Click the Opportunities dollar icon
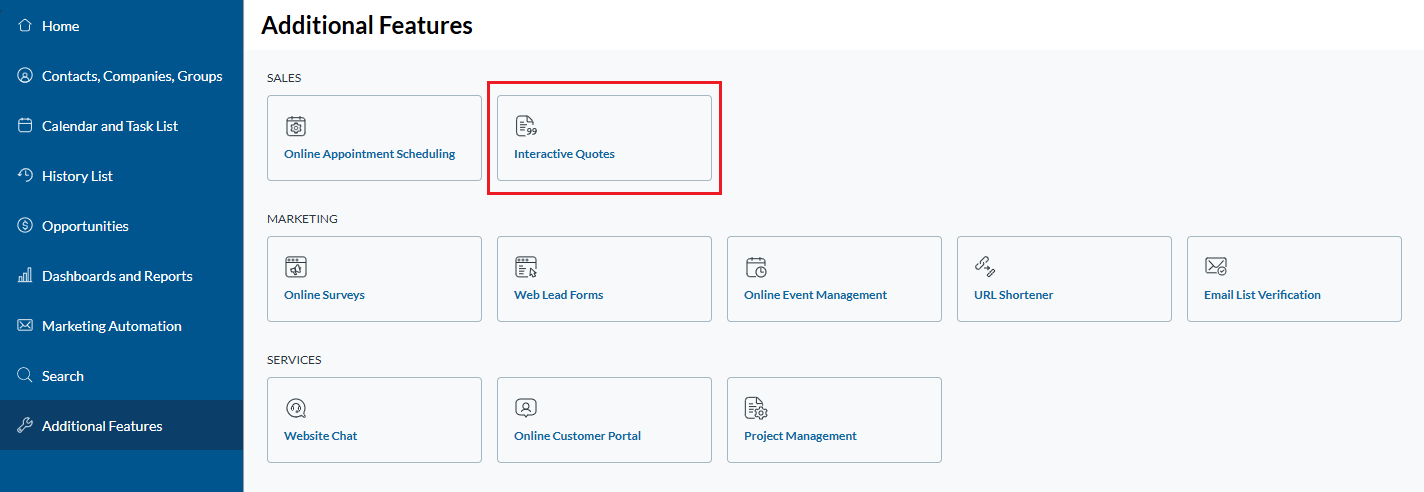 25,226
